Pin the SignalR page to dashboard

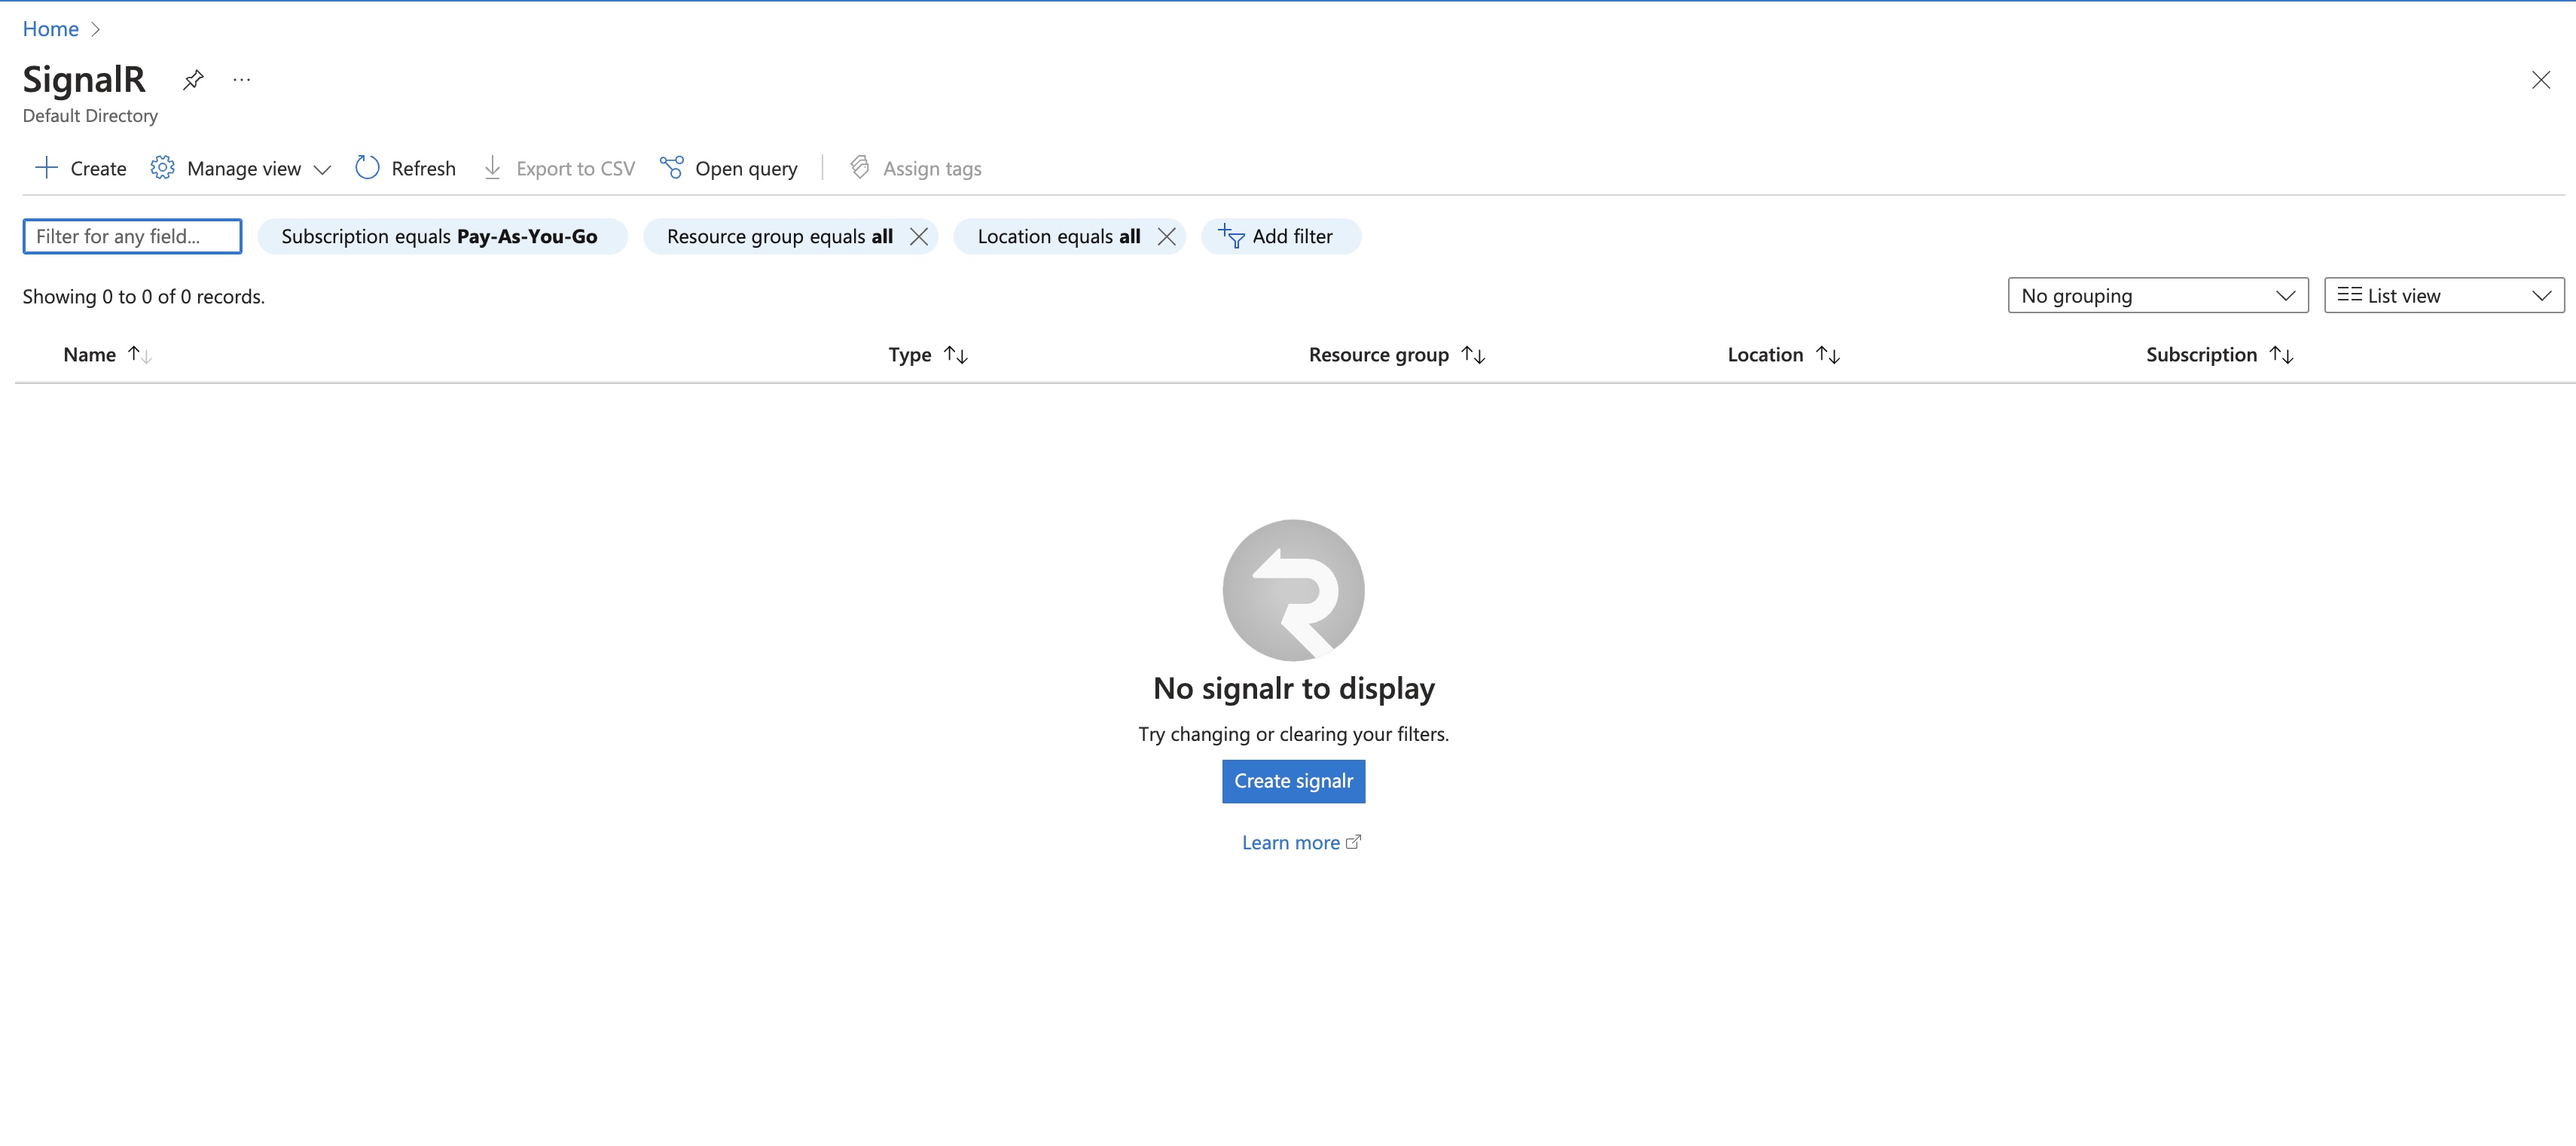click(193, 79)
